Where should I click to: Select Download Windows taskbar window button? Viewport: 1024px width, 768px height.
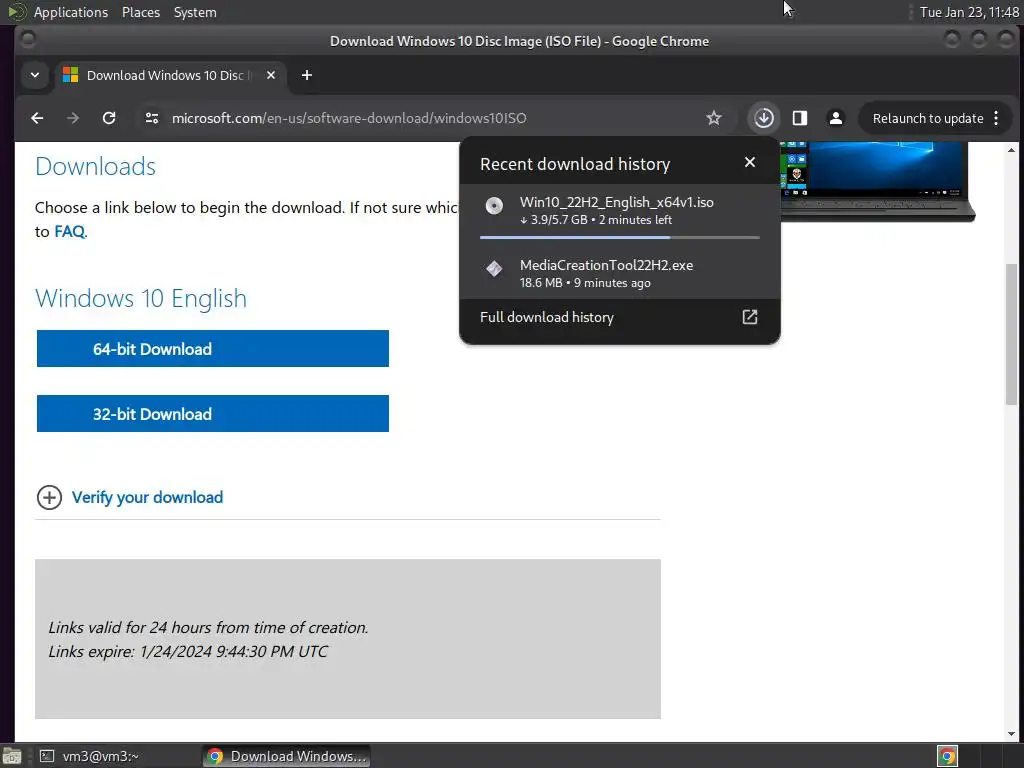tap(286, 756)
